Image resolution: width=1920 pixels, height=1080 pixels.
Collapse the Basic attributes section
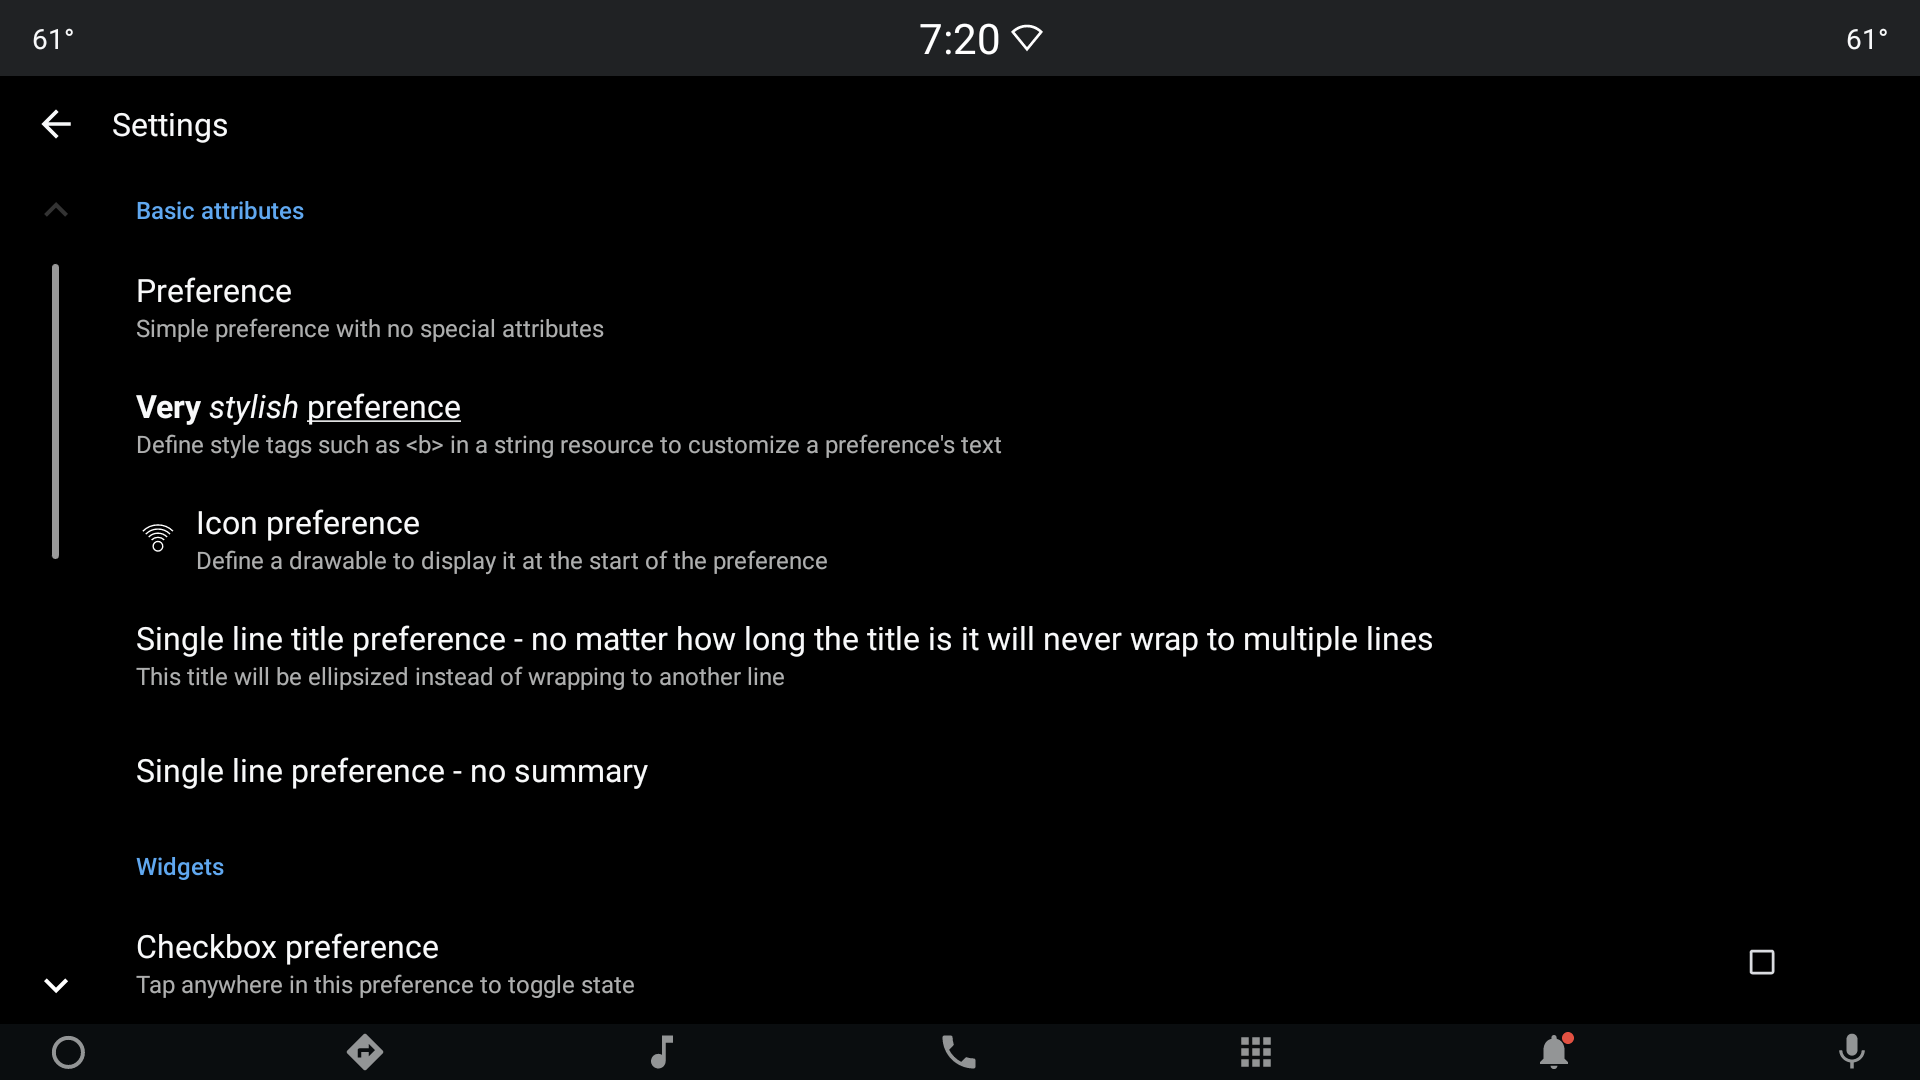click(x=53, y=208)
